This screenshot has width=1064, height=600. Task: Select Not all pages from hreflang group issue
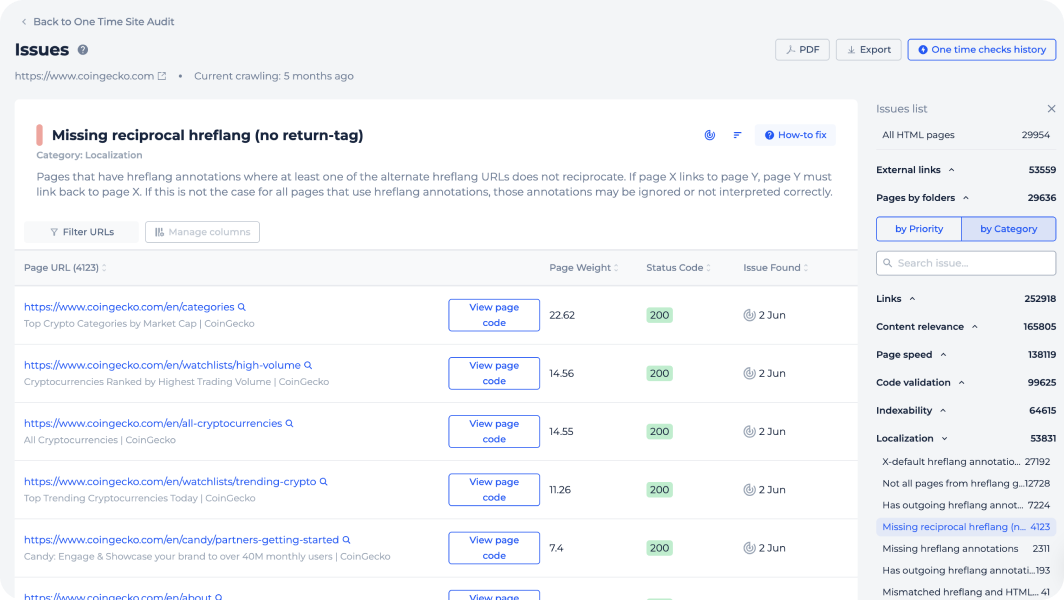click(x=966, y=483)
